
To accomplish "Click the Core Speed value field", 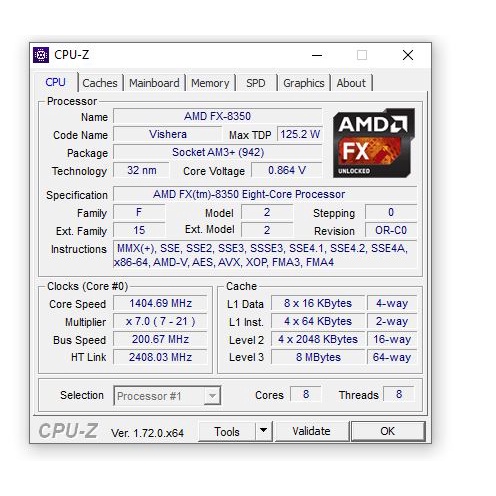I will (160, 303).
